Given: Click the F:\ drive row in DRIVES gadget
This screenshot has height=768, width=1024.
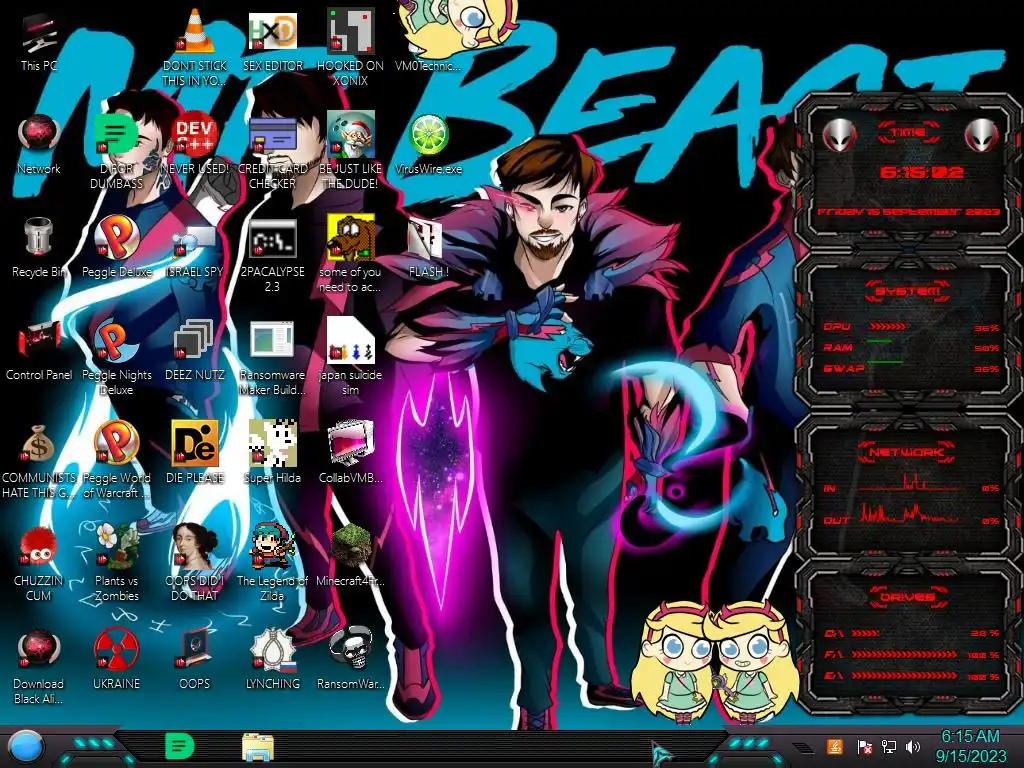Looking at the screenshot, I should tap(912, 654).
